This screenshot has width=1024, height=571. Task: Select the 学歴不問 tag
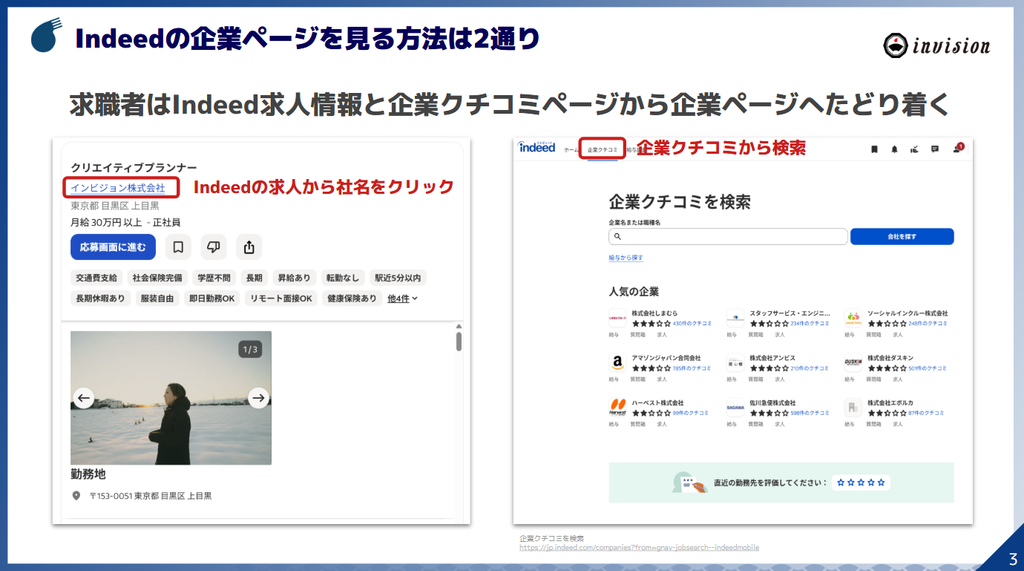tap(214, 278)
